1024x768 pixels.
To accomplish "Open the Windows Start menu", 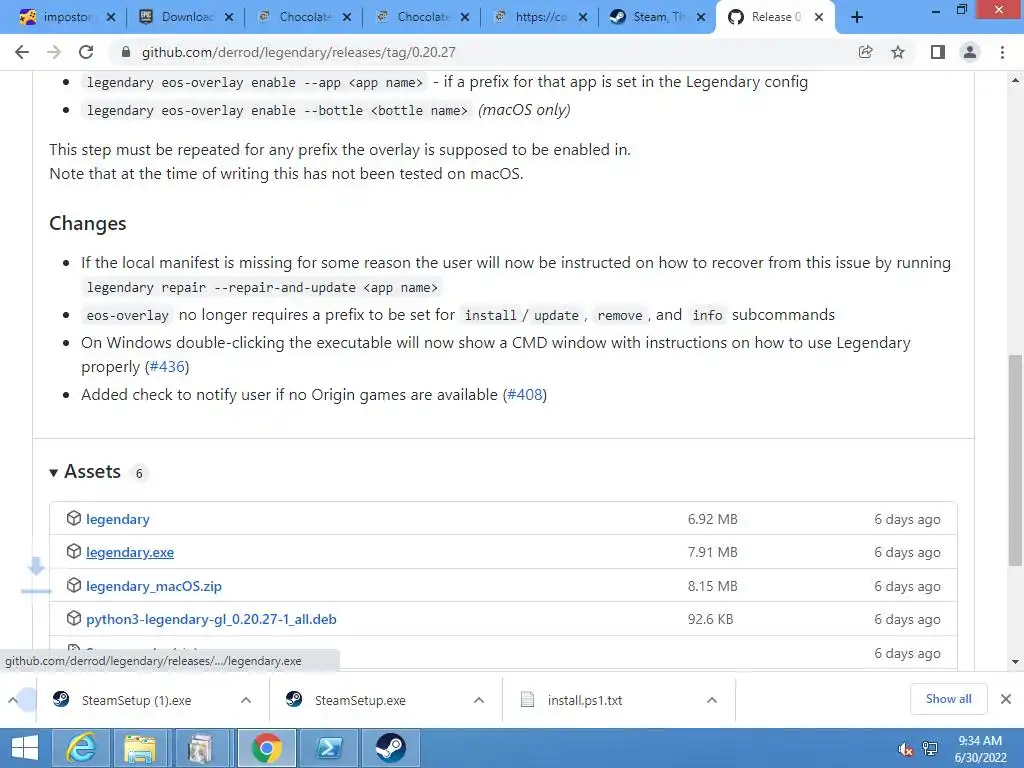I will 25,748.
